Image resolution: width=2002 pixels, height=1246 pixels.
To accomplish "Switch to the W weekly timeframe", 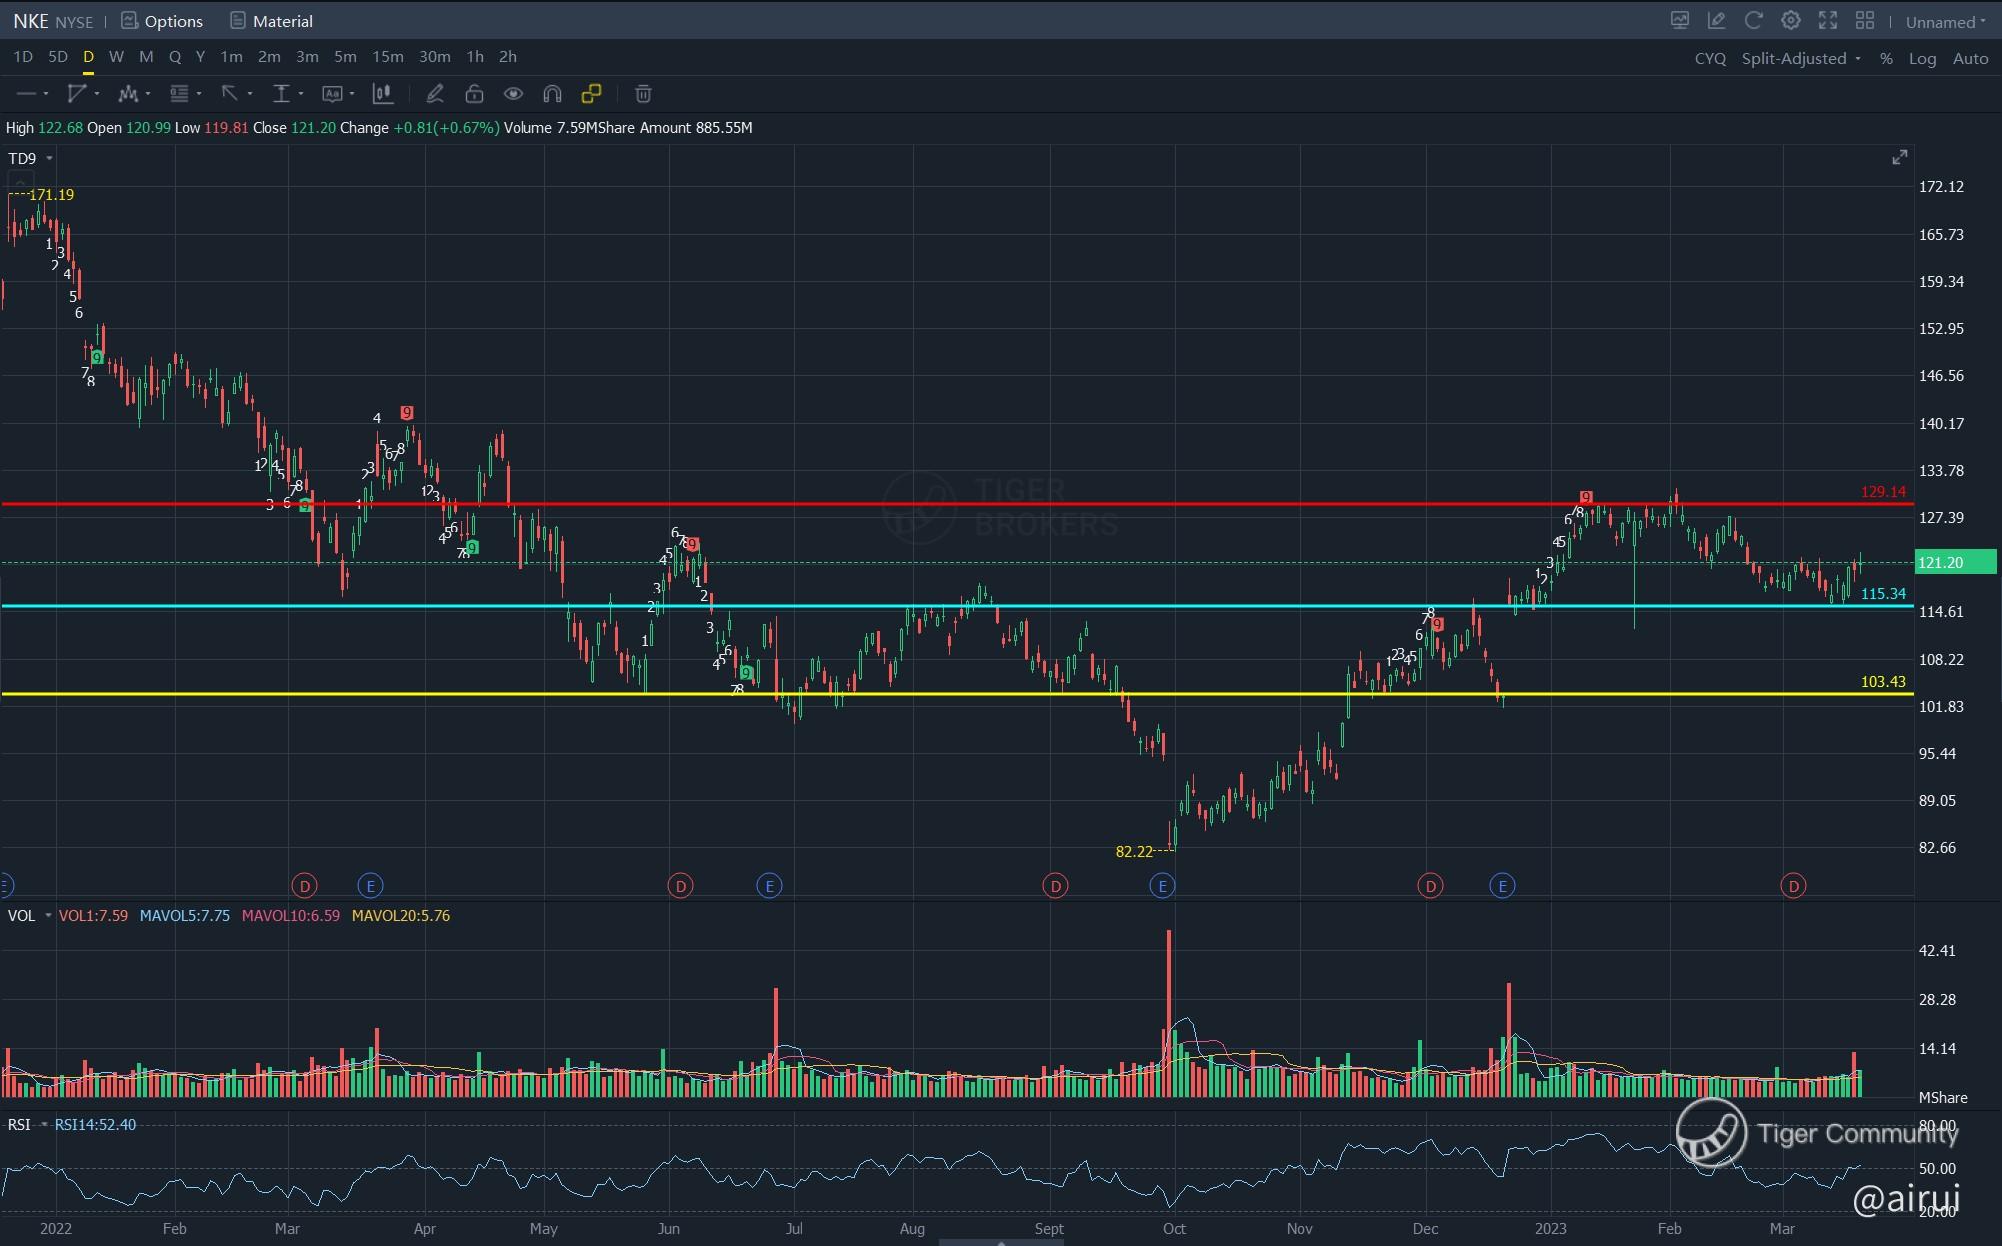I will pos(116,57).
